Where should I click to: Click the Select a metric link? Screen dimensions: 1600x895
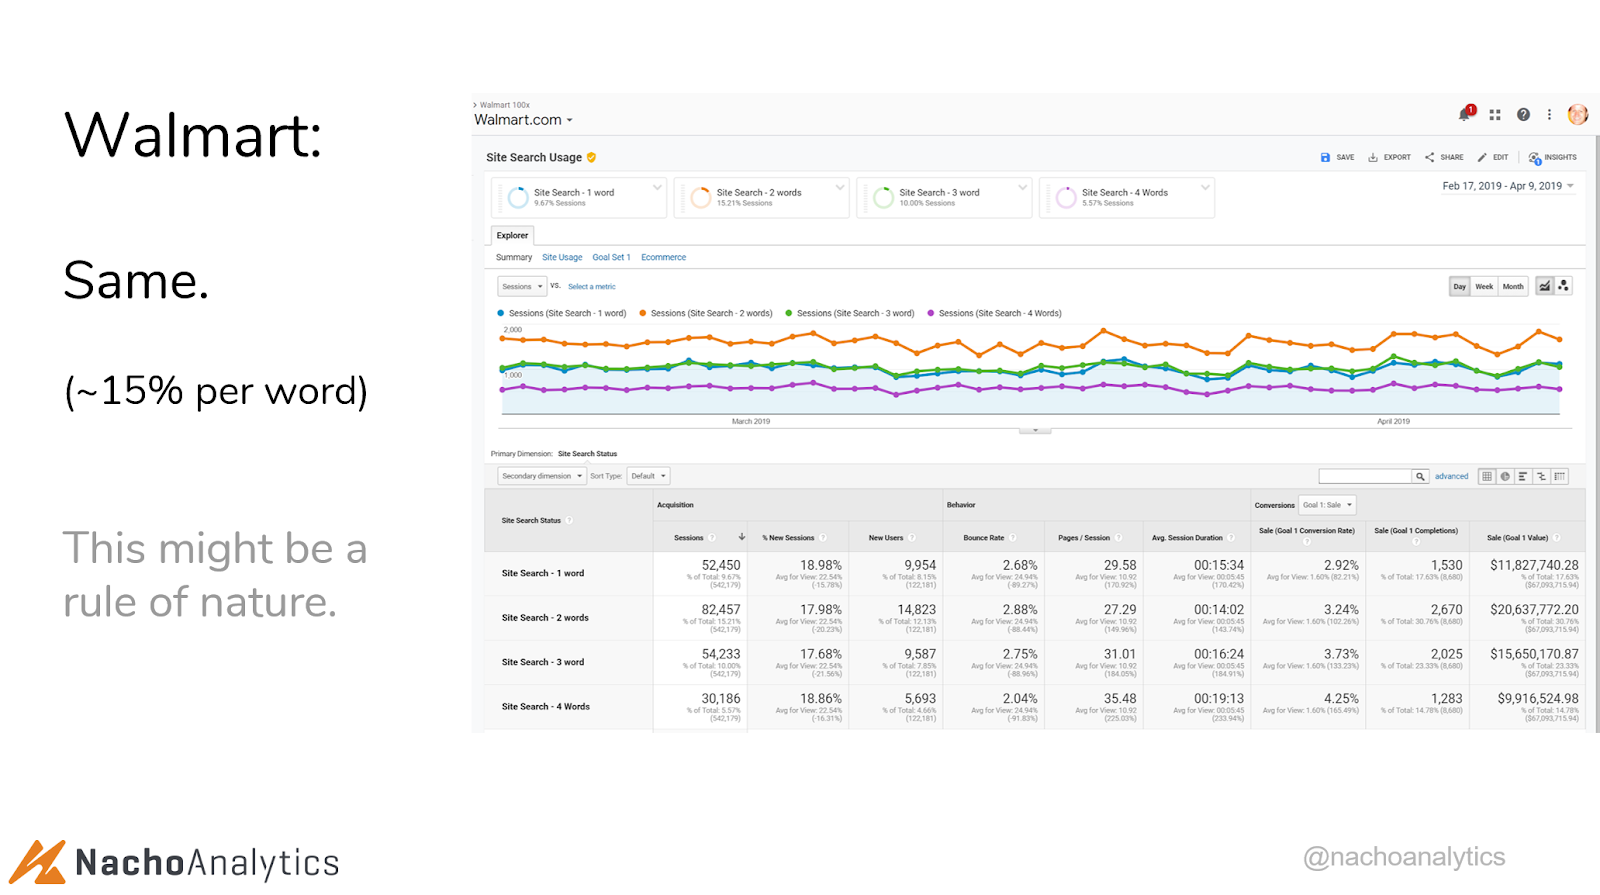tap(592, 287)
